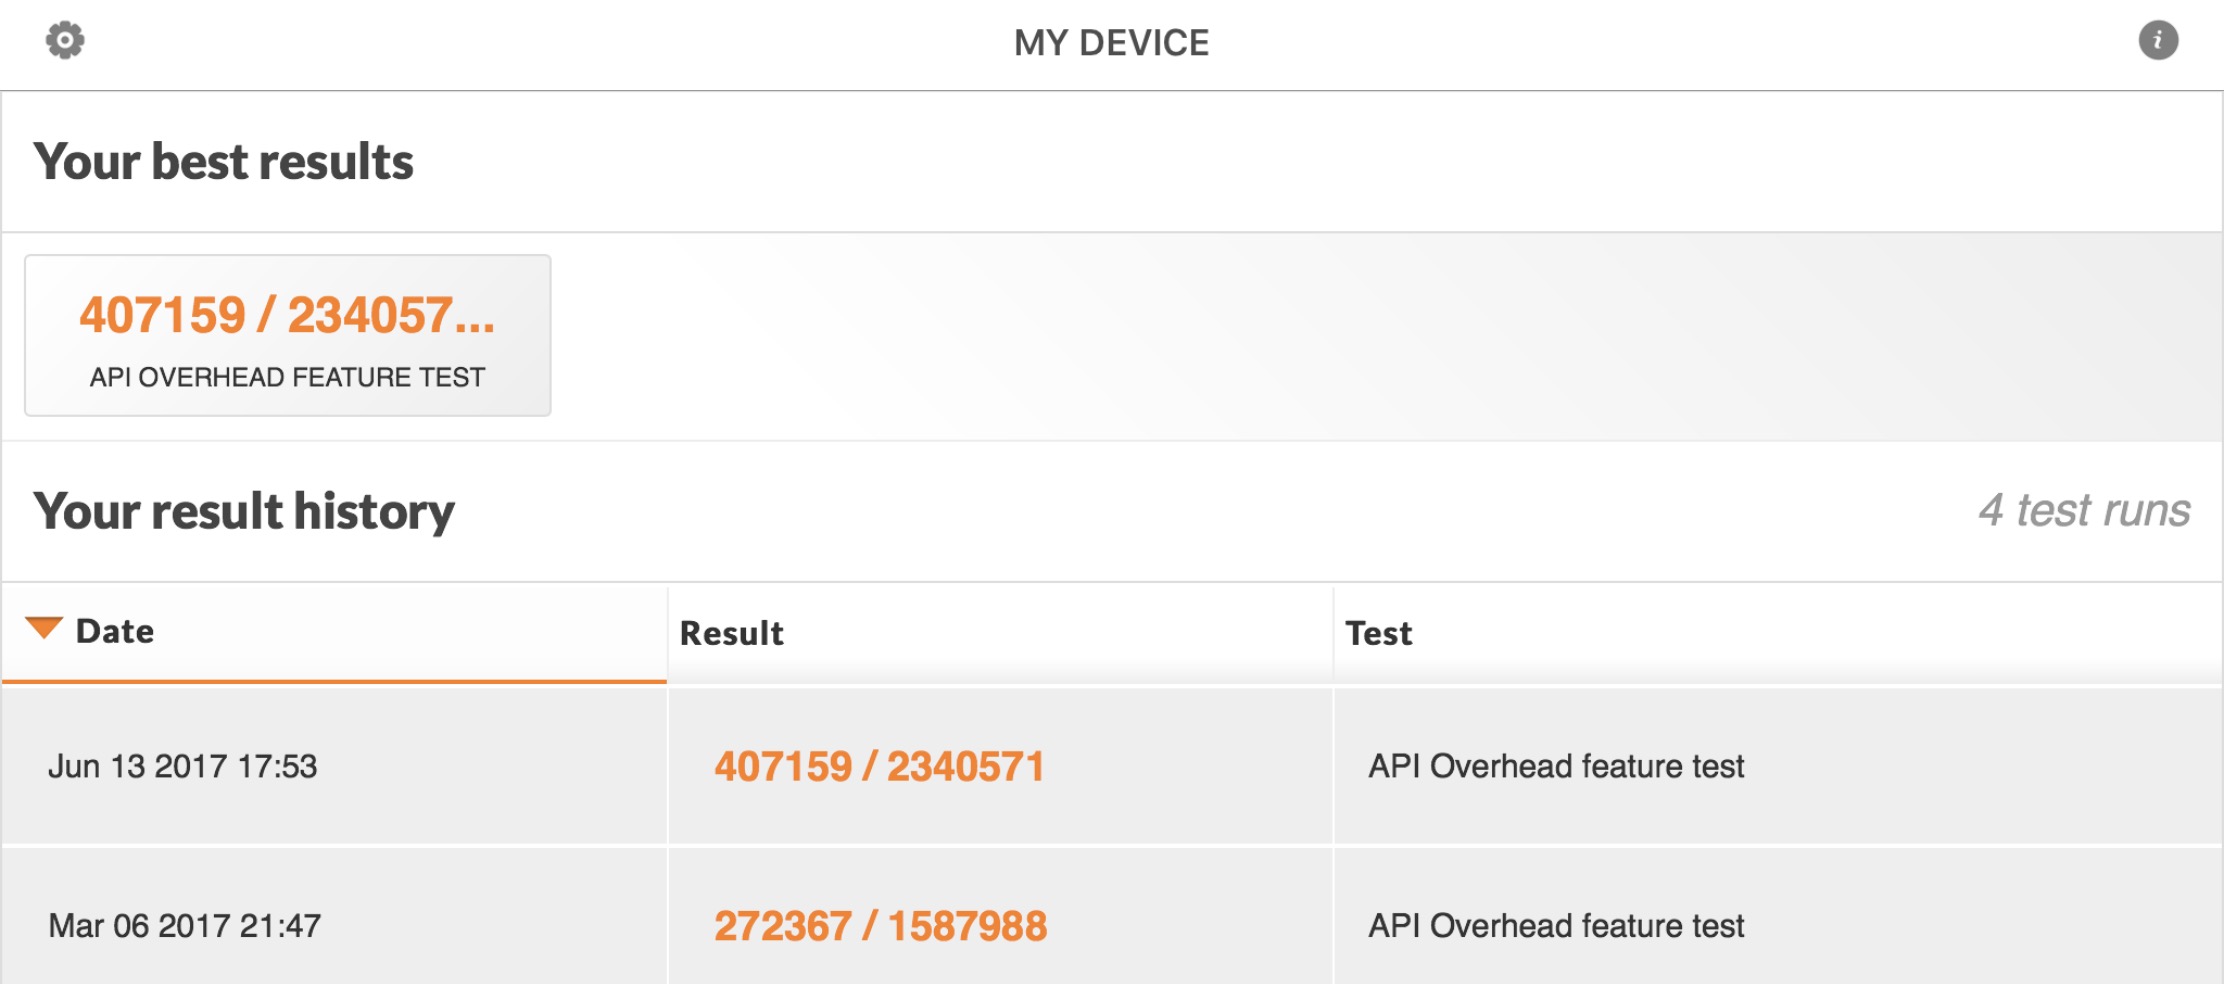This screenshot has width=2224, height=984.
Task: Click the 407159 / 234057... best score
Action: (x=287, y=315)
